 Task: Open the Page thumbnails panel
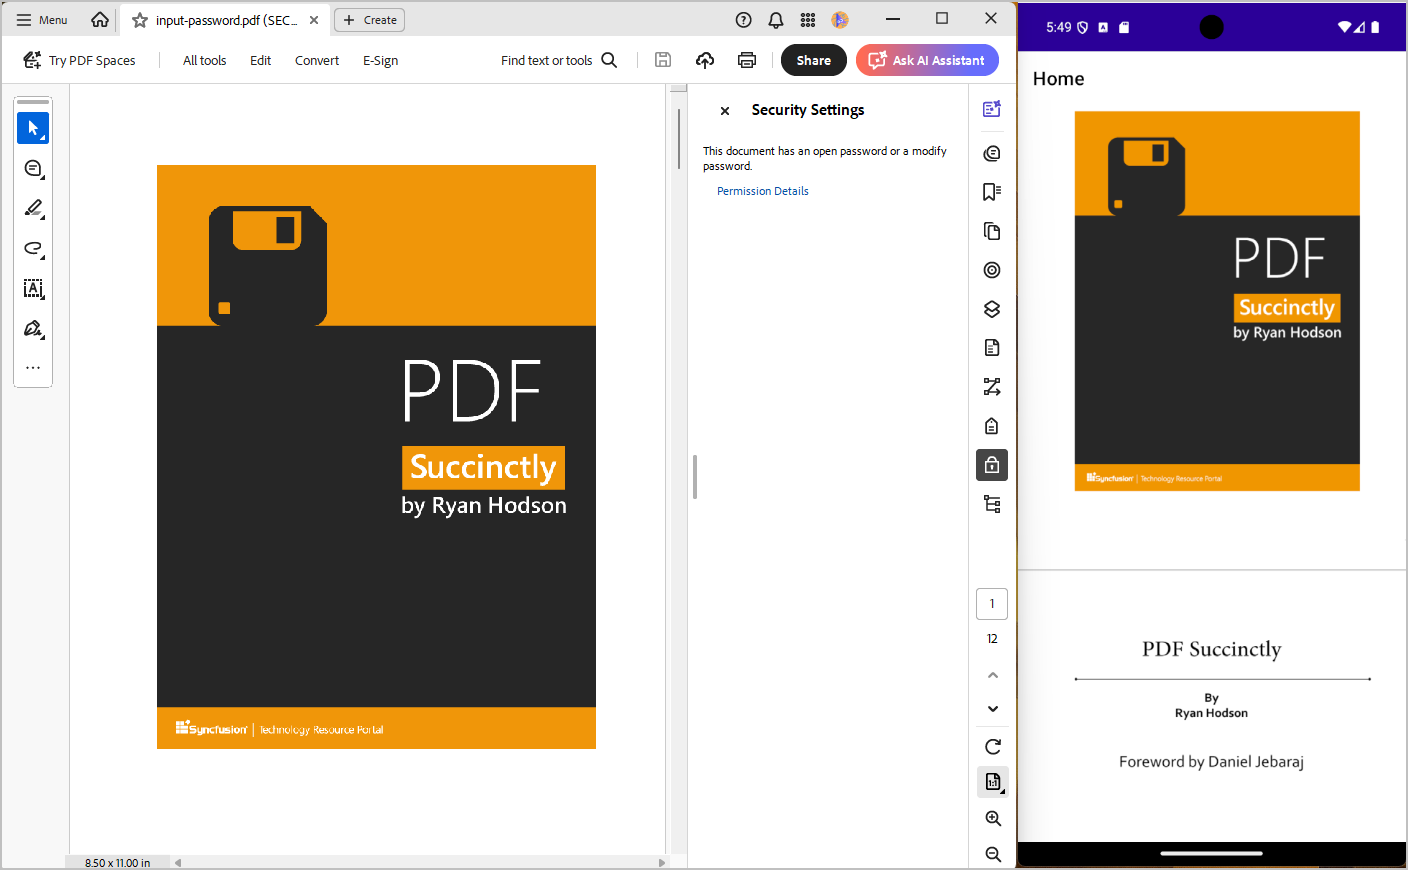point(991,231)
